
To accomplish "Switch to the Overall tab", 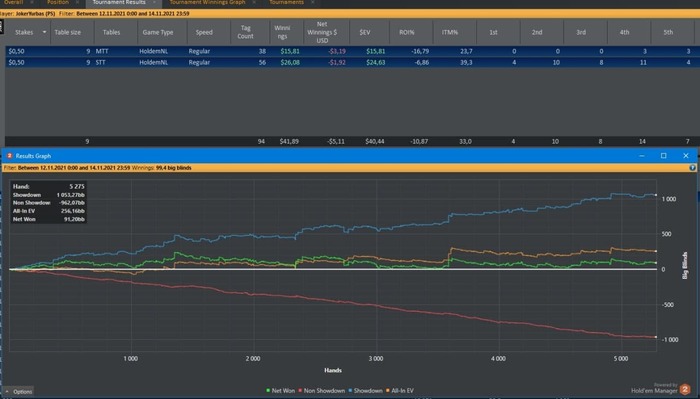I will [x=13, y=2].
